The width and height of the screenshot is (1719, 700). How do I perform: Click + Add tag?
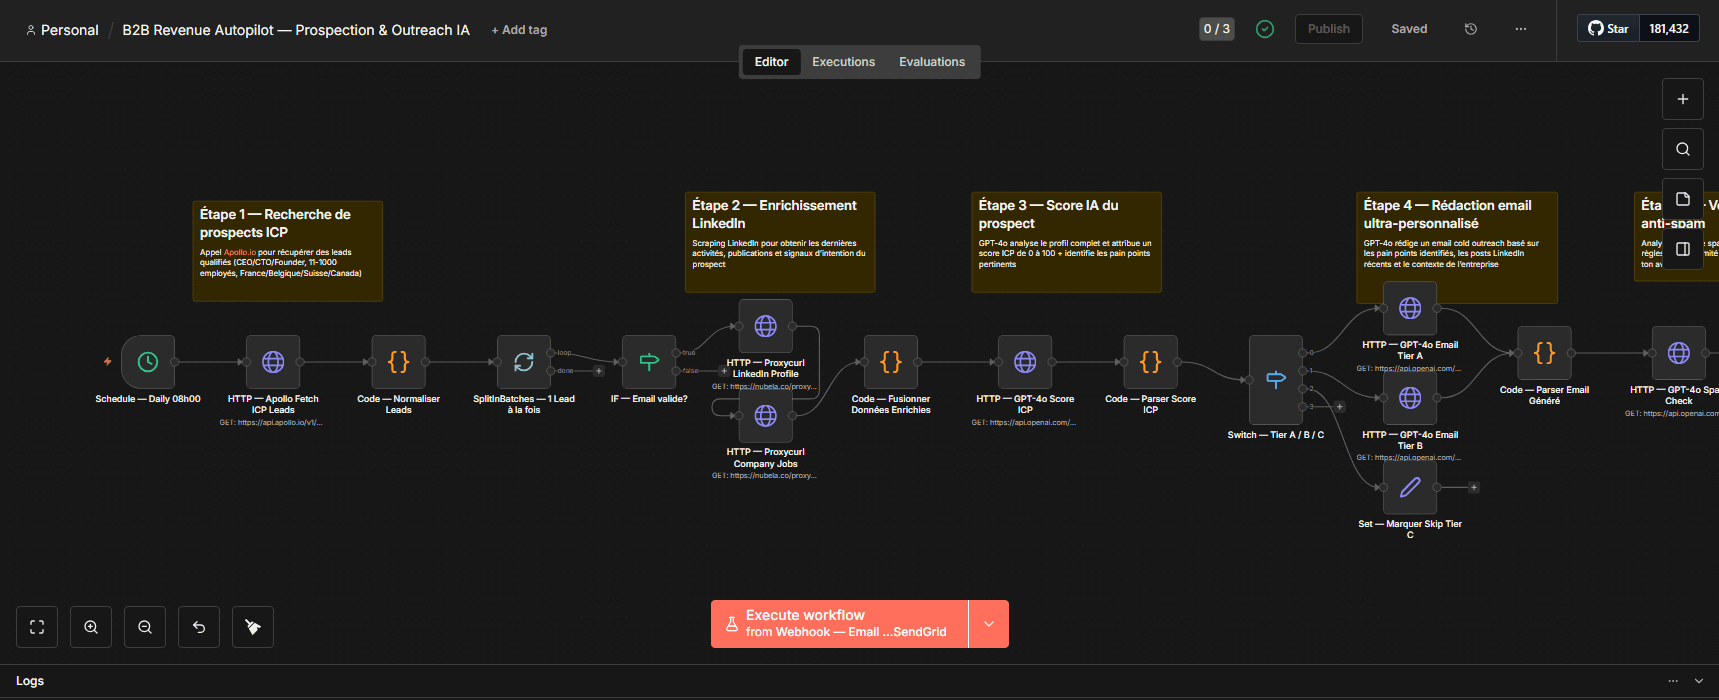click(x=519, y=30)
